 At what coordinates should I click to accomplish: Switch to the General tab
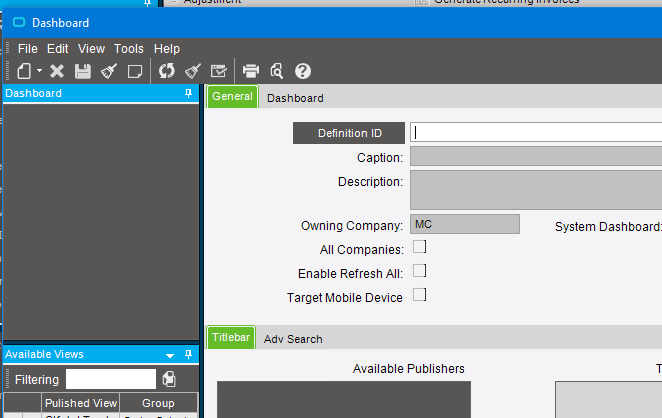coord(232,96)
